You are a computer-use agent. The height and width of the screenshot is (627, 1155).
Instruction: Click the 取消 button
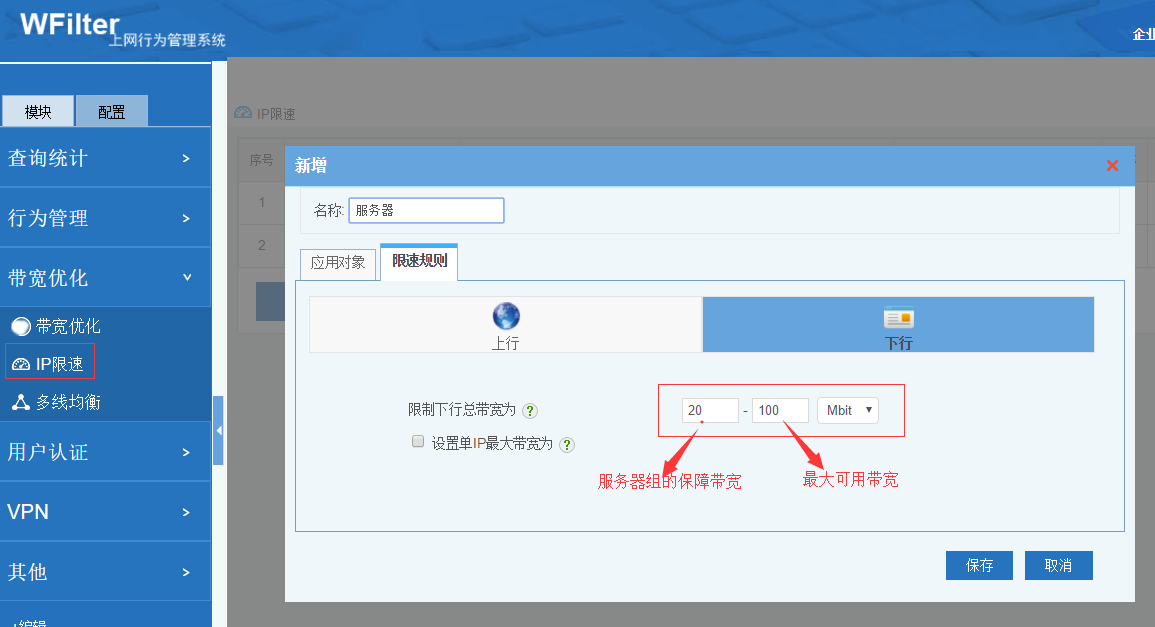(x=1058, y=565)
